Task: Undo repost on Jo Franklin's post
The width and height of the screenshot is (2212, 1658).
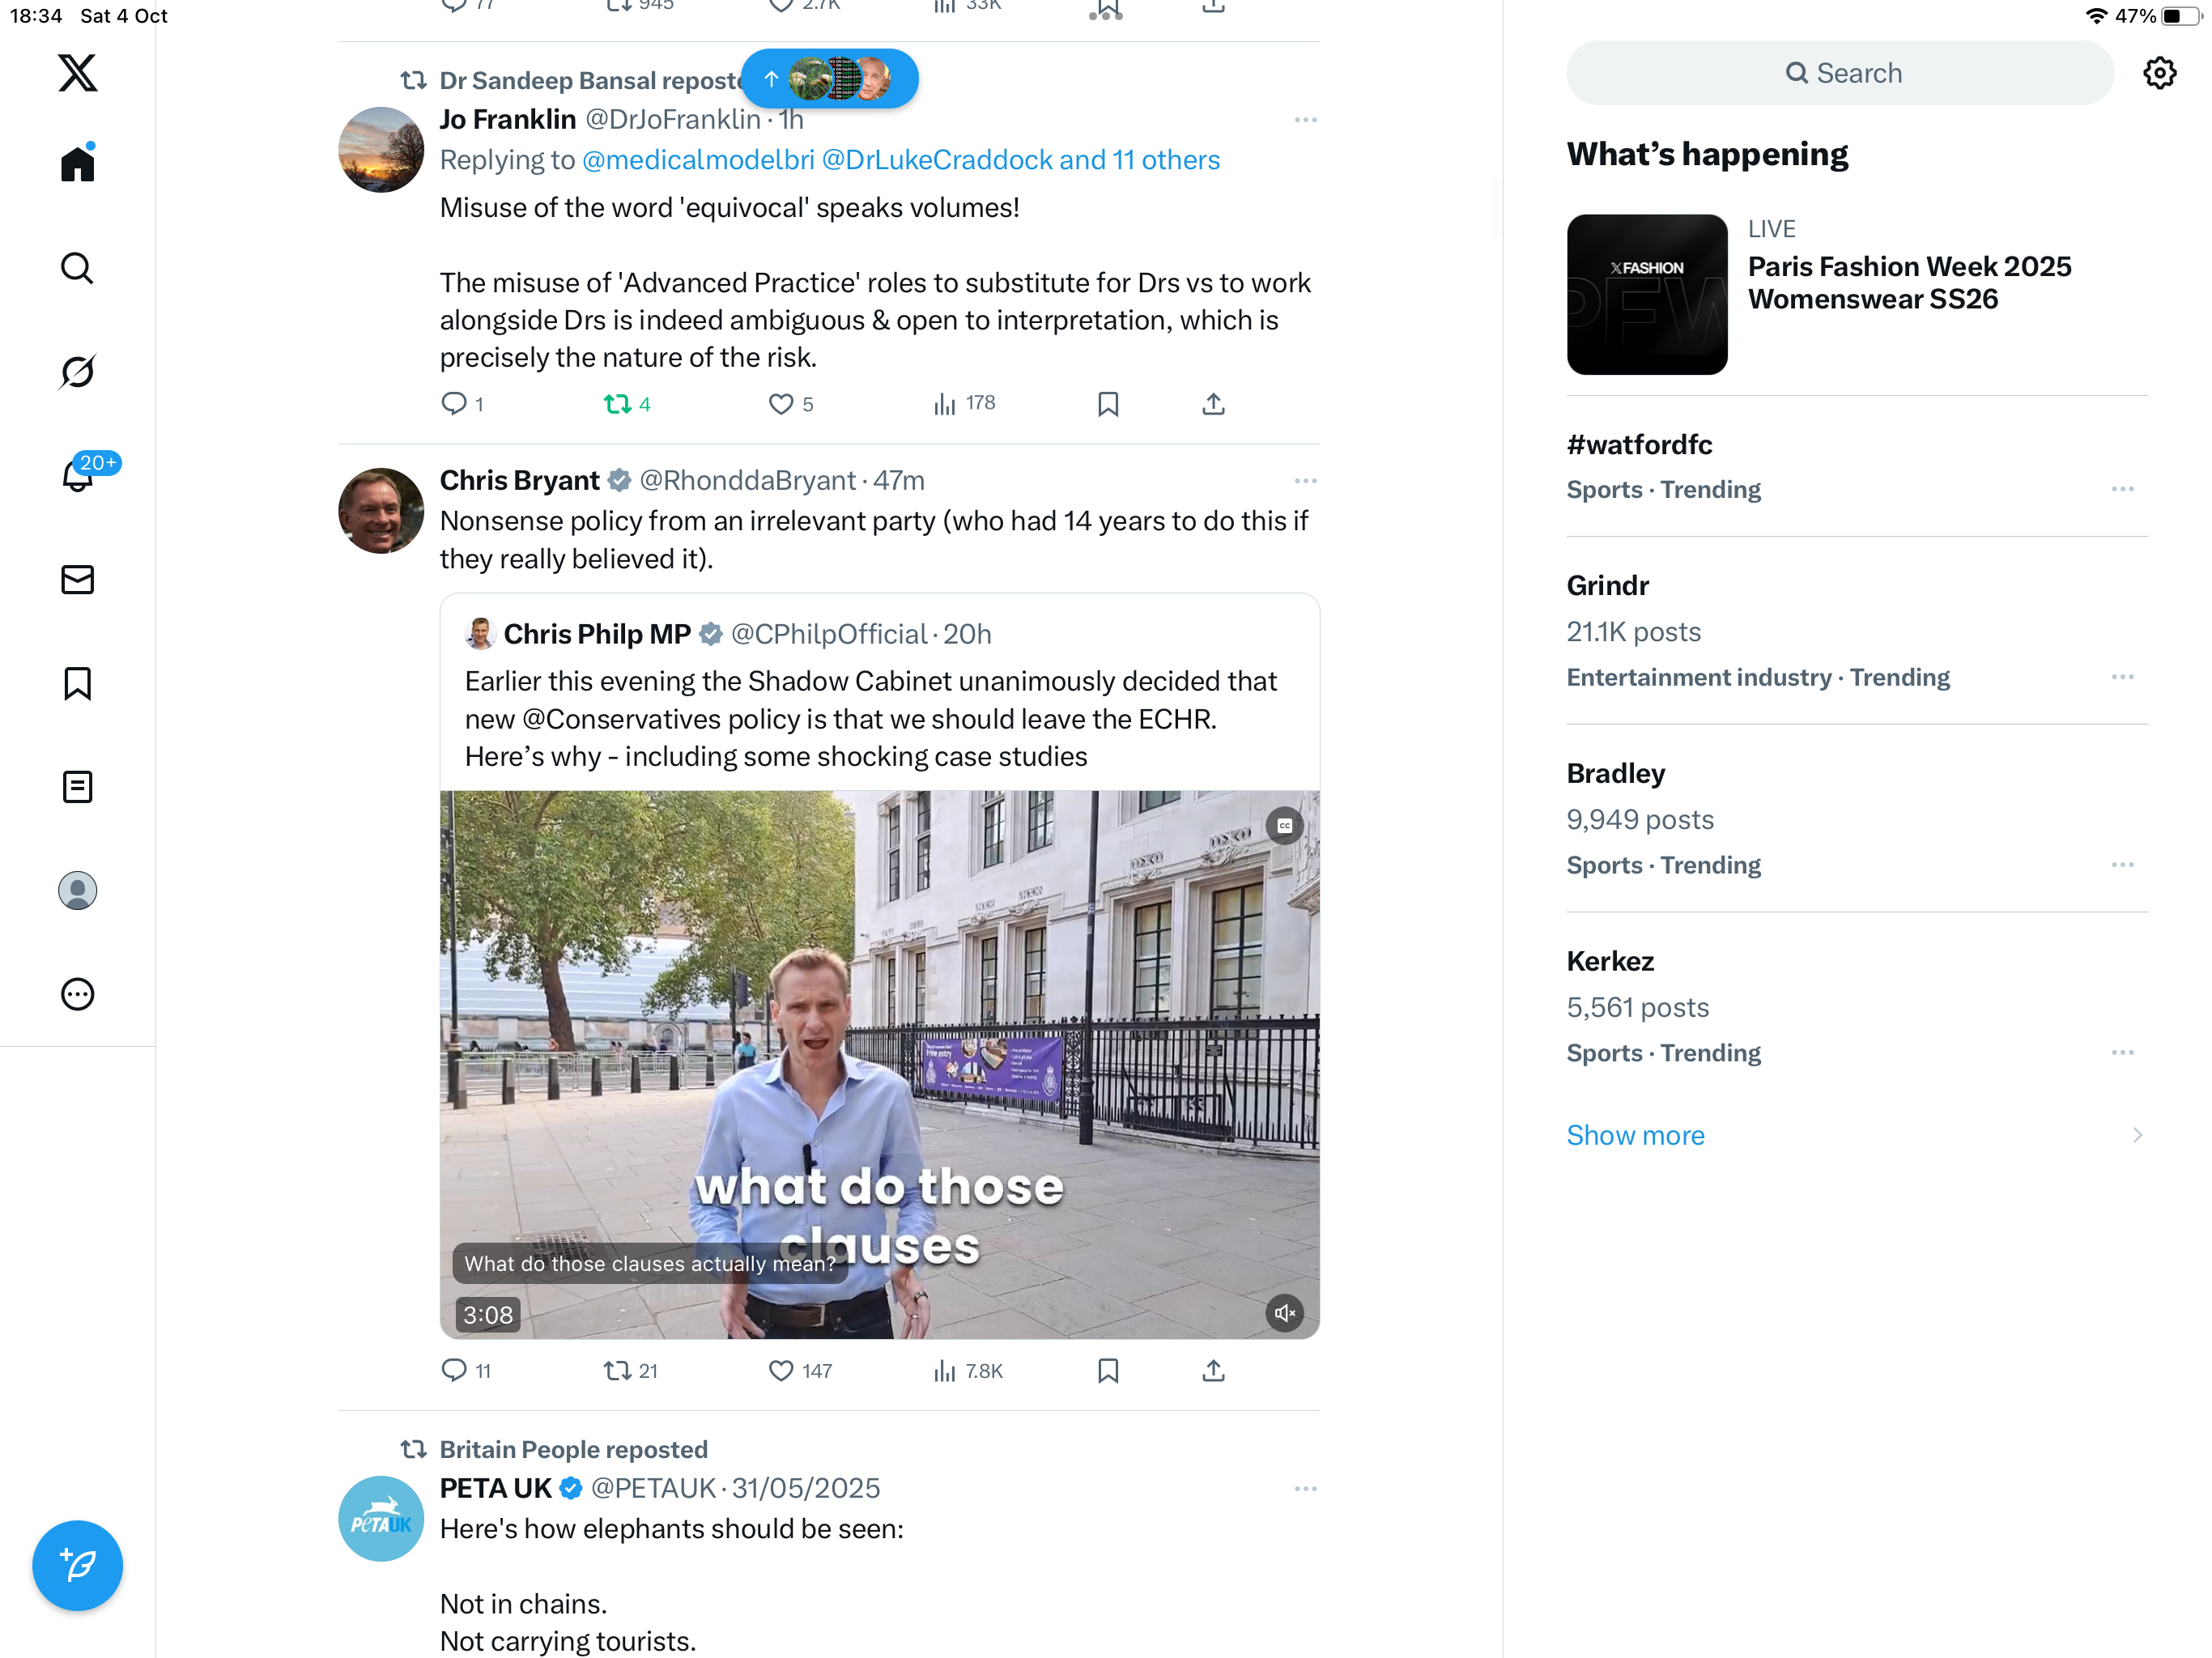Action: 617,404
